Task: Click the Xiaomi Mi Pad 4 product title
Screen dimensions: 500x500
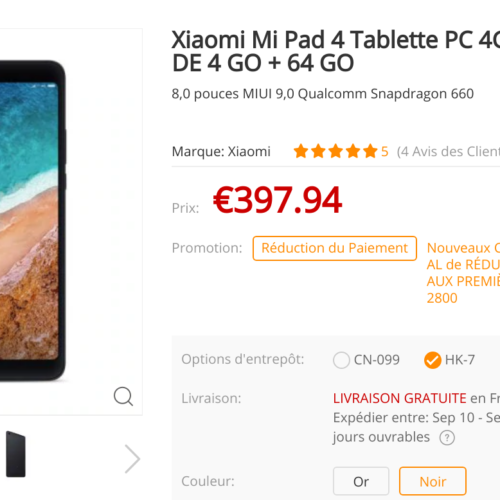Action: (336, 51)
